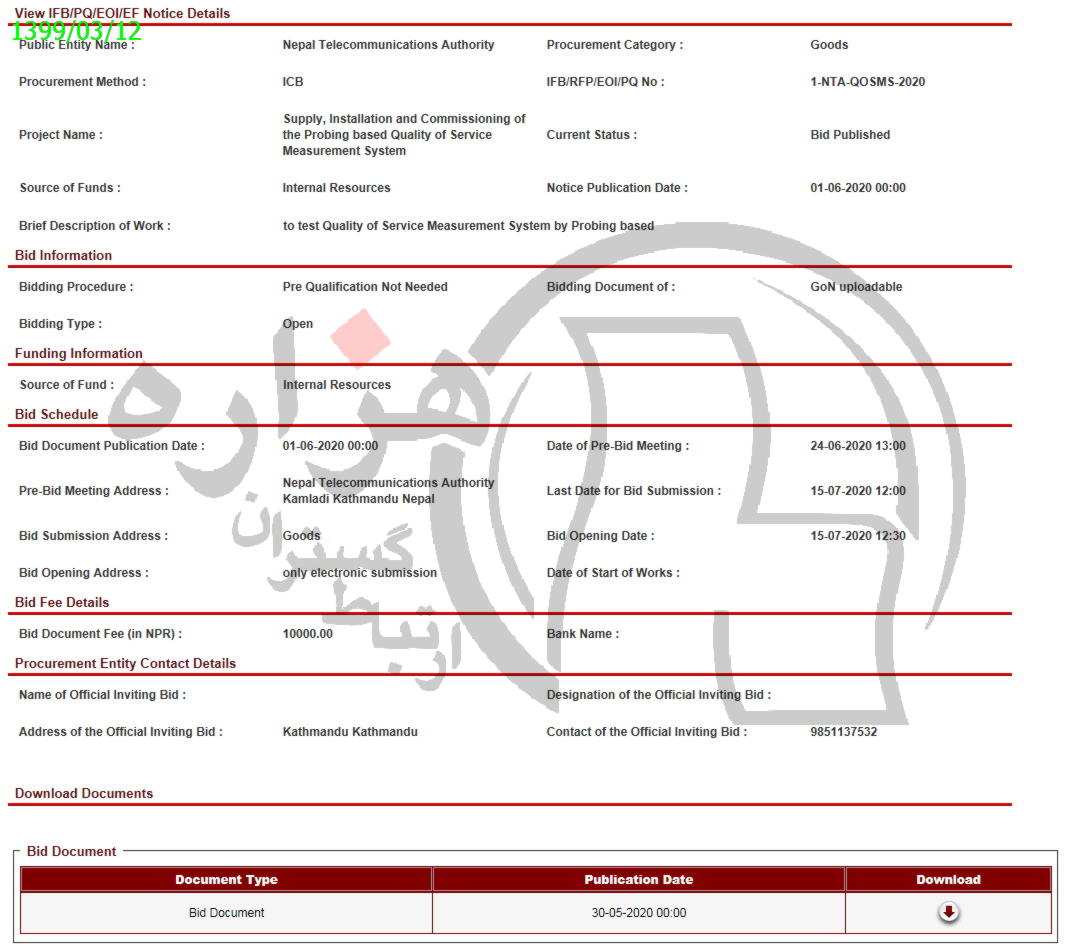Click the Bid Published status text
Screen dimensions: 1073x947
[849, 135]
